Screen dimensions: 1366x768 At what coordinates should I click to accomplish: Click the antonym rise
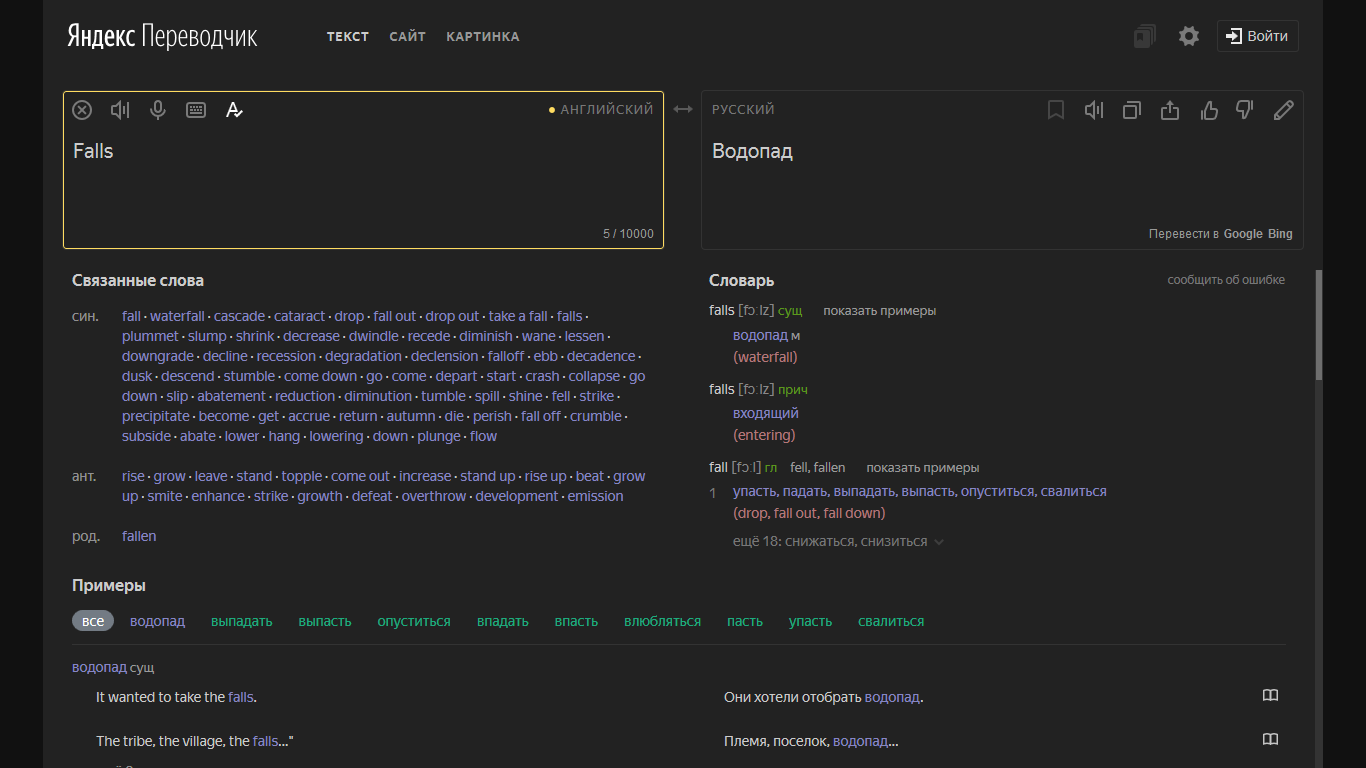point(133,476)
